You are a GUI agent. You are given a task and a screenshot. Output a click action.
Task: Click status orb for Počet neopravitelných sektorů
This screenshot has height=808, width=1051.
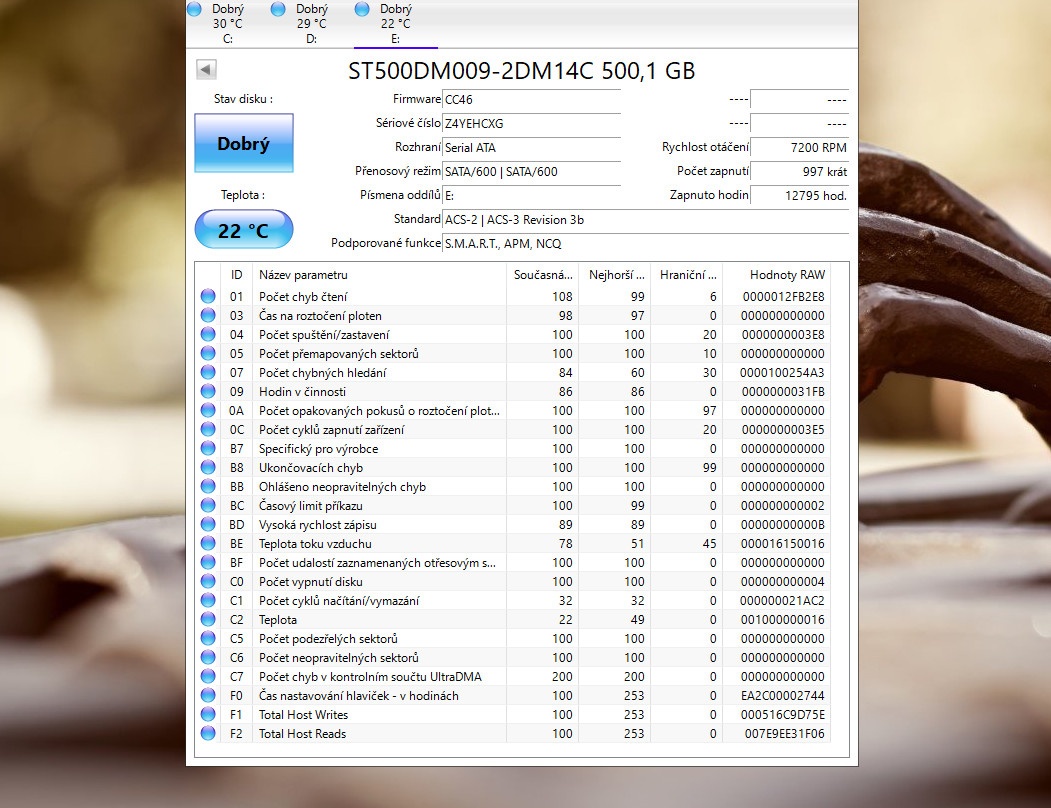(208, 657)
